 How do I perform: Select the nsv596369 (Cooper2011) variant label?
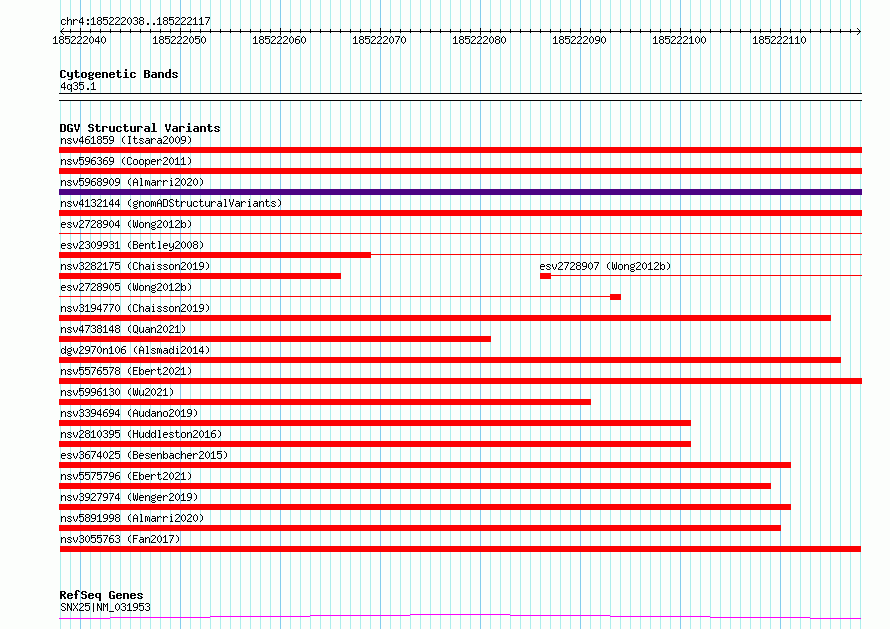click(126, 161)
